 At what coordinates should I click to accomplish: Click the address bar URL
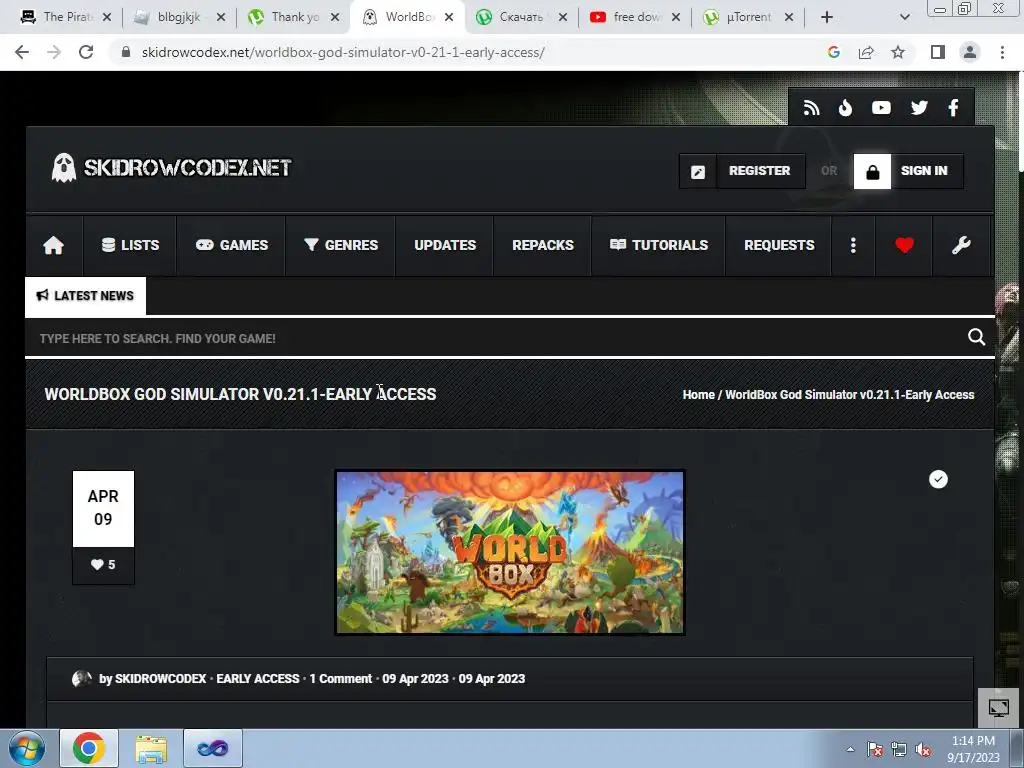pyautogui.click(x=344, y=52)
